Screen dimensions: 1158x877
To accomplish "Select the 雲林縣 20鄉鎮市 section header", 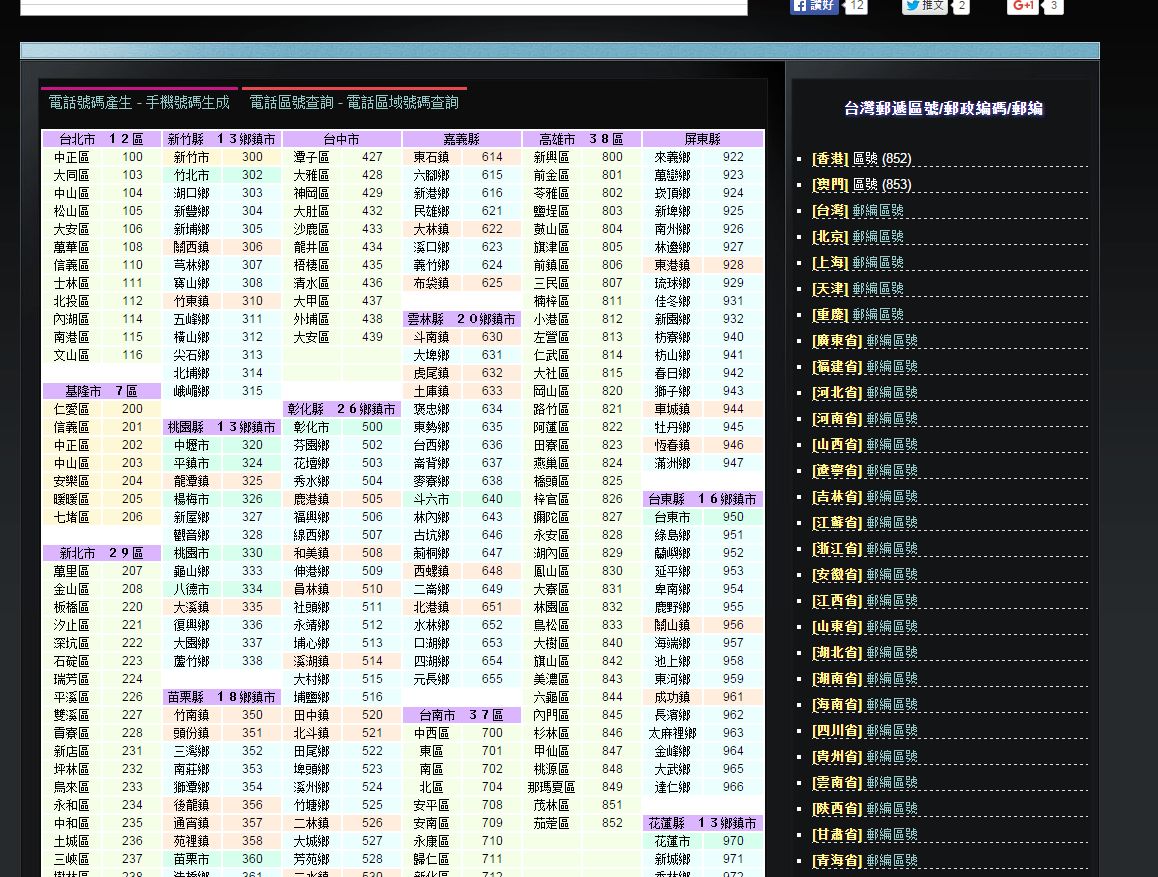I will [462, 319].
